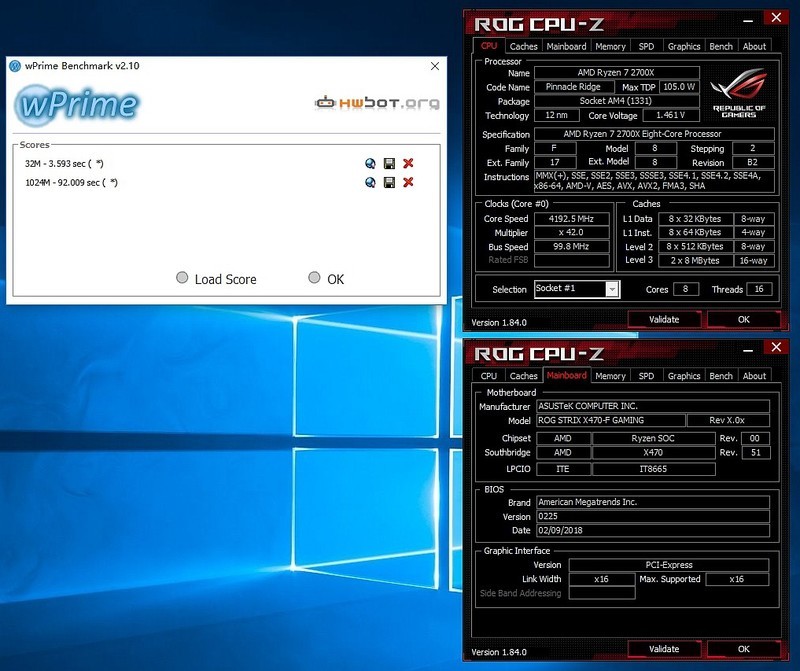Image resolution: width=800 pixels, height=671 pixels.
Task: Select the Graphics tab in bottom CPU-Z
Action: coord(683,376)
